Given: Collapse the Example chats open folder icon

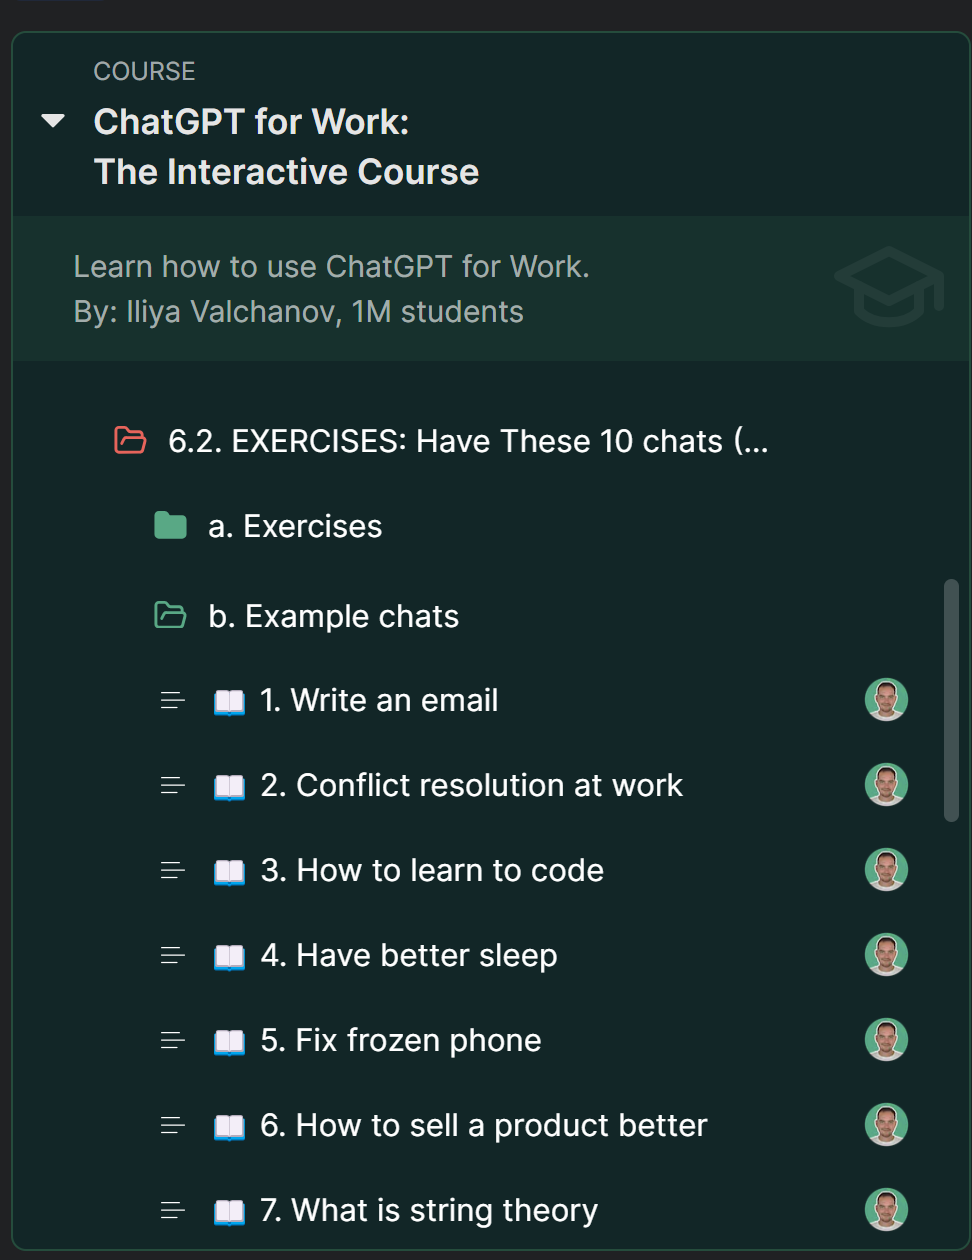Looking at the screenshot, I should 170,615.
